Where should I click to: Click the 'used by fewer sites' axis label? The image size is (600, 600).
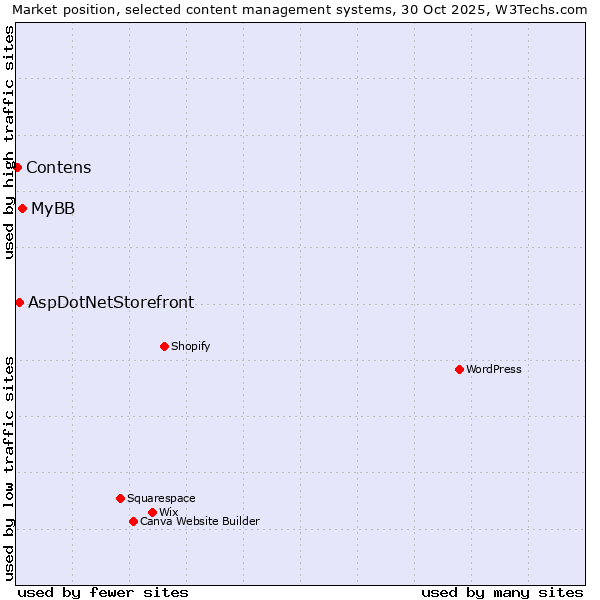coord(103,592)
